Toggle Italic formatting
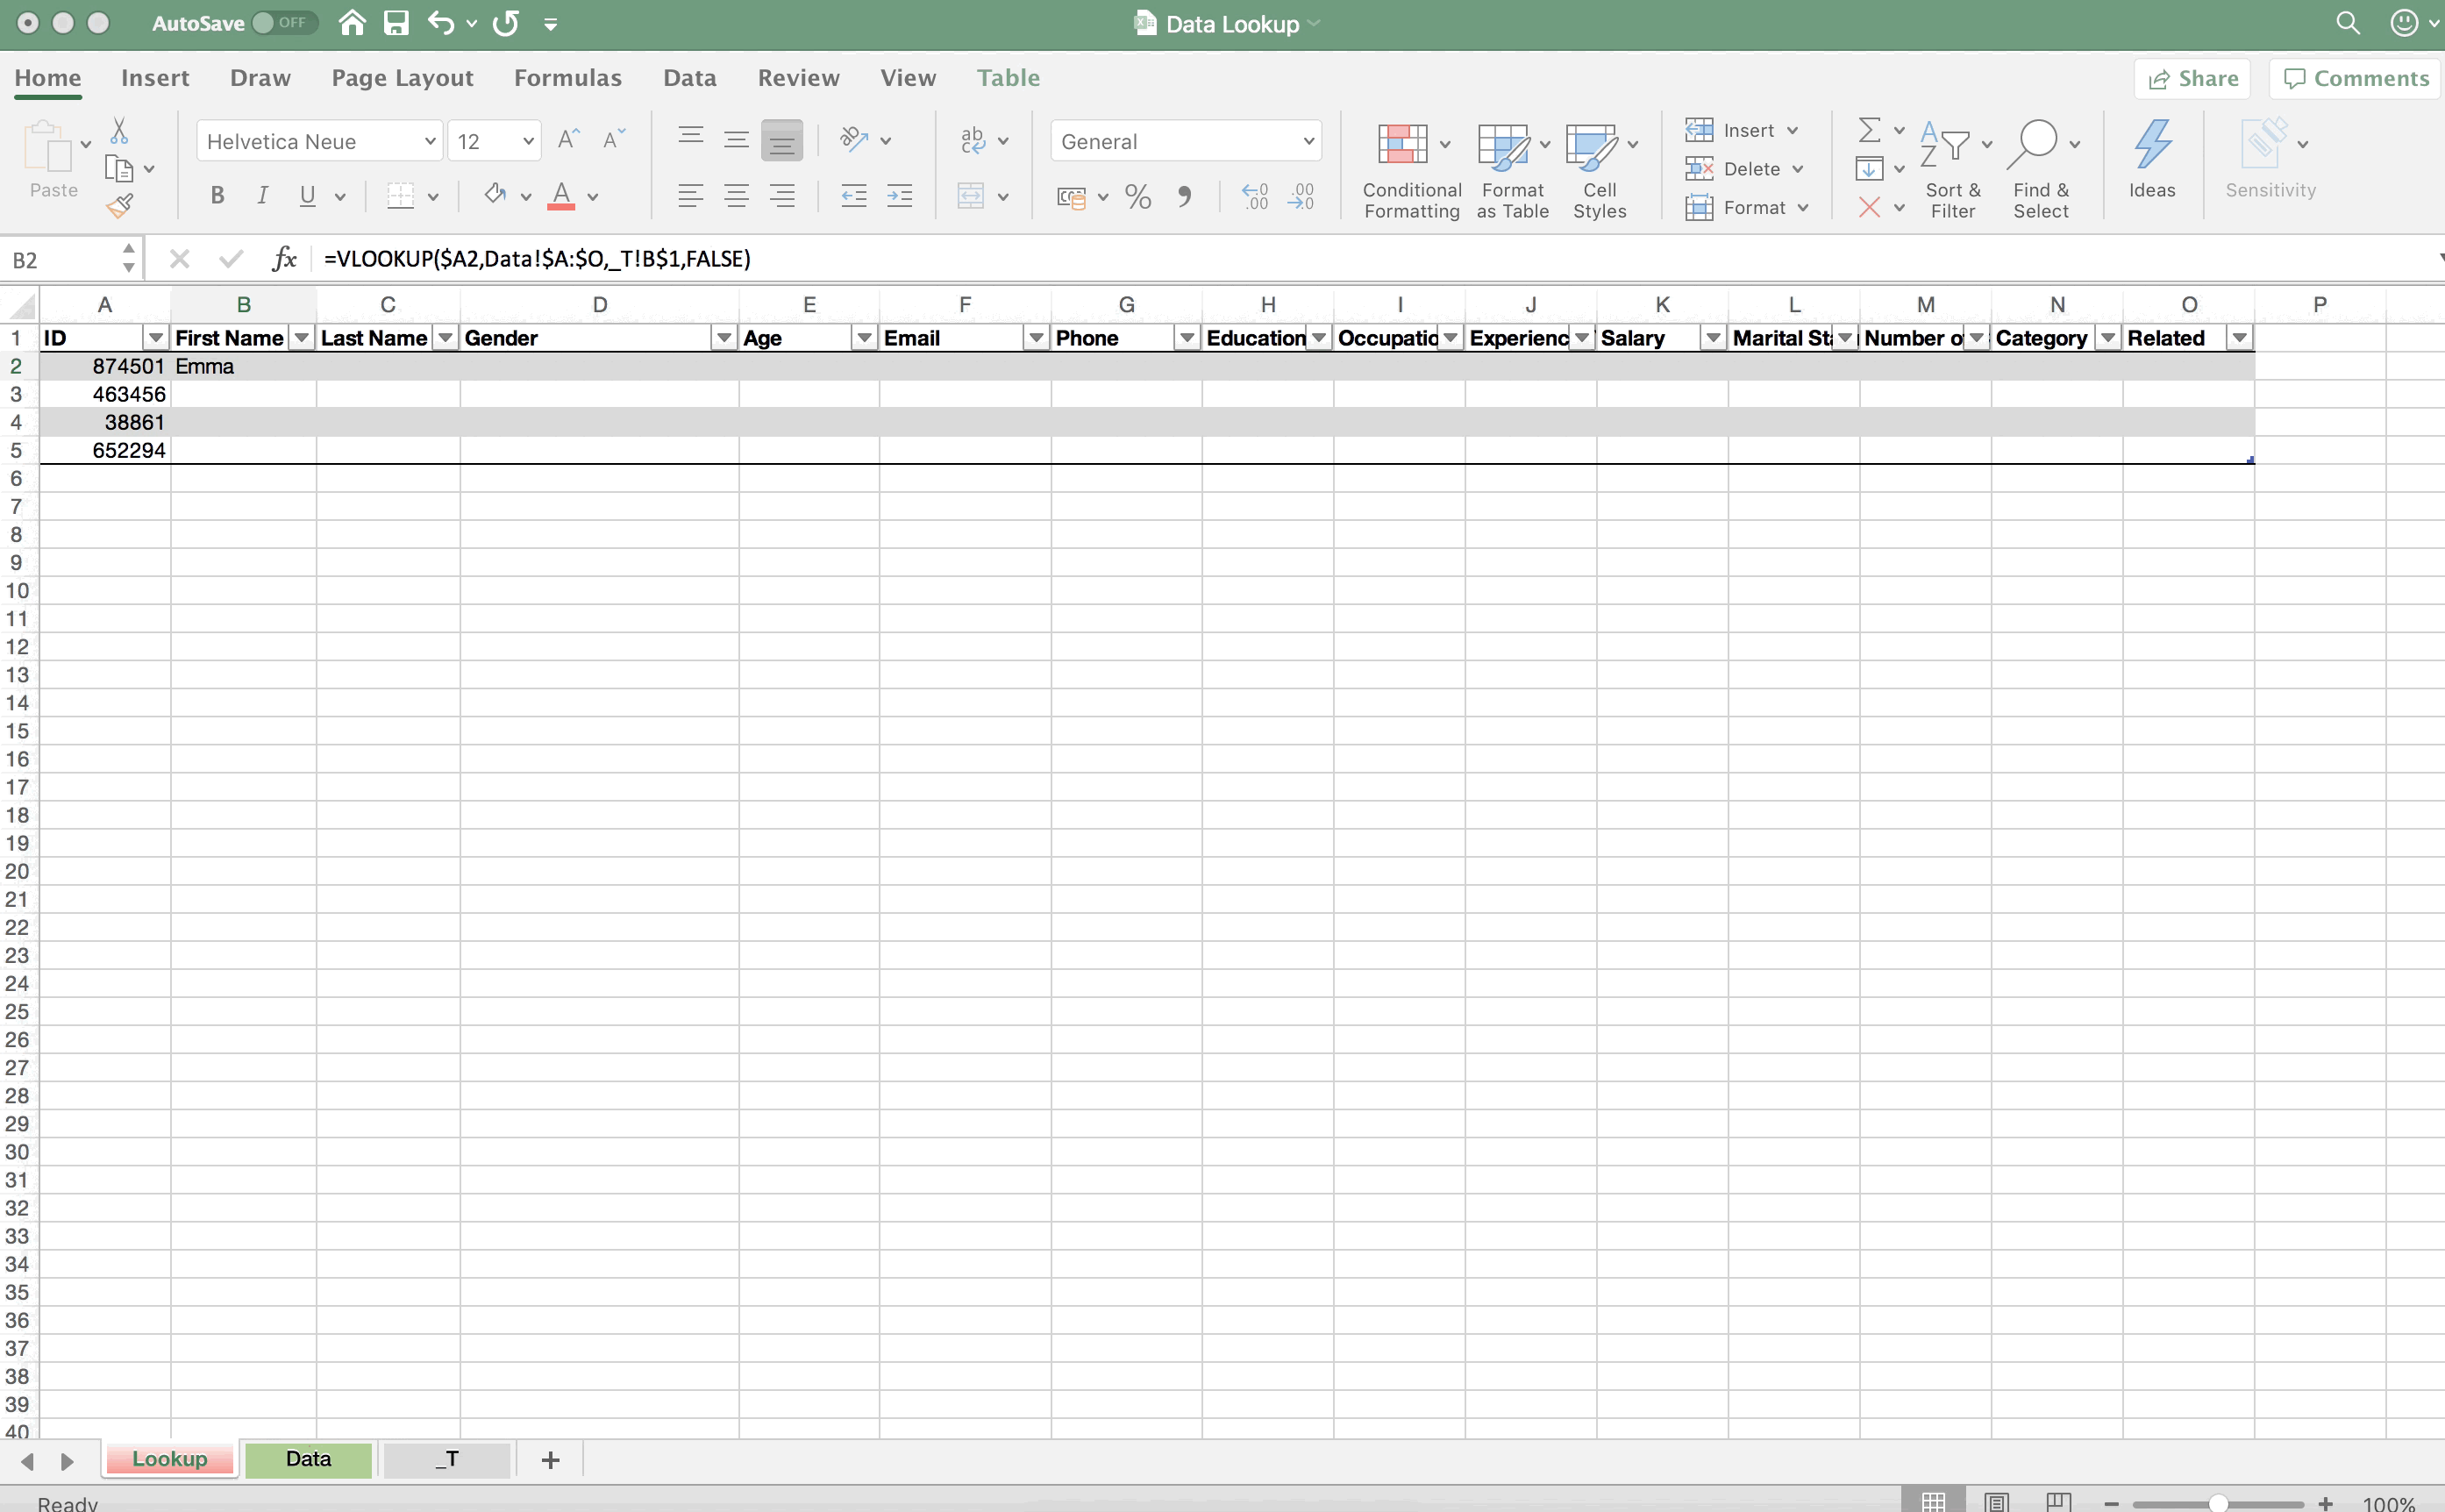This screenshot has width=2445, height=1512. (x=262, y=196)
